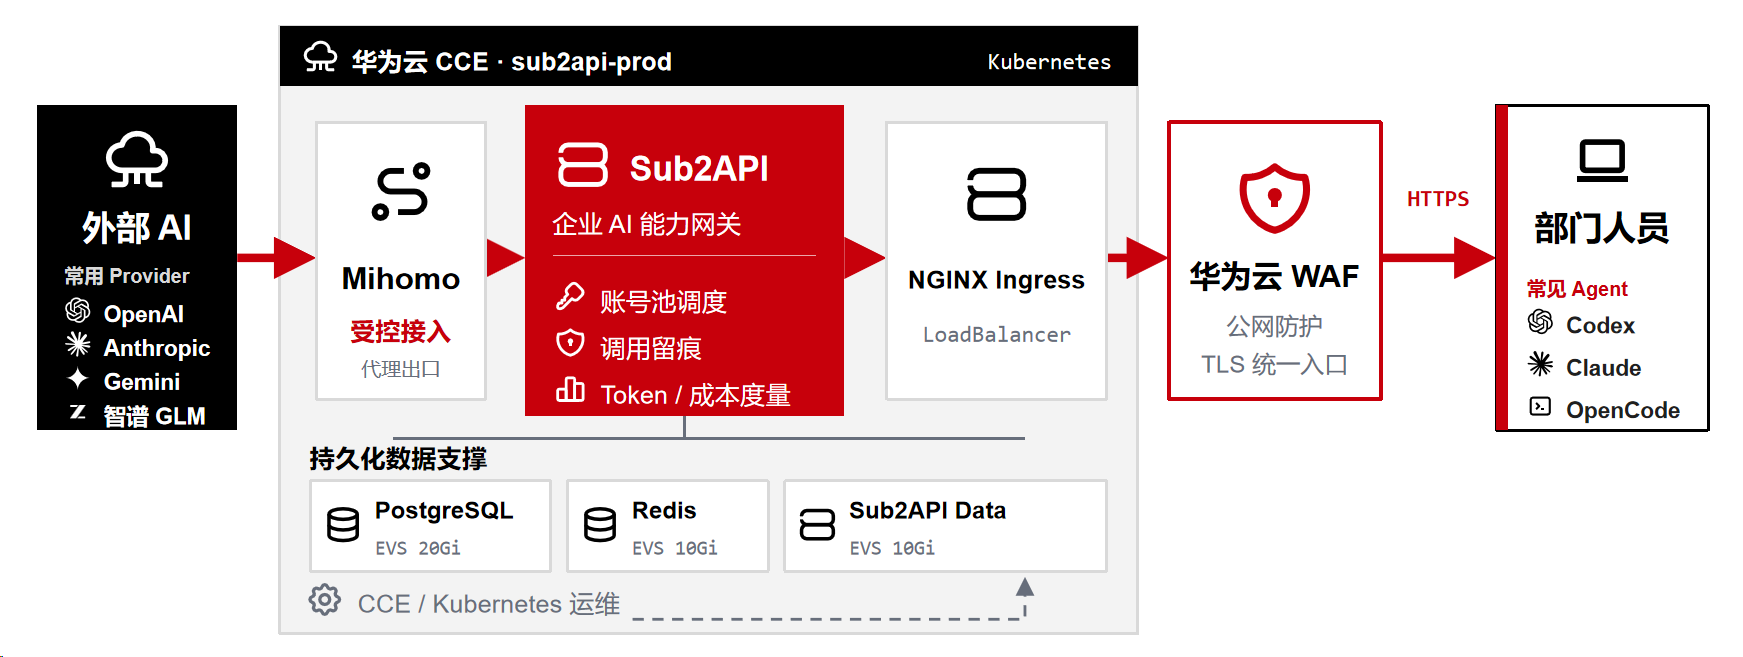Click the Claude agent text
The width and height of the screenshot is (1743, 657).
(1604, 368)
